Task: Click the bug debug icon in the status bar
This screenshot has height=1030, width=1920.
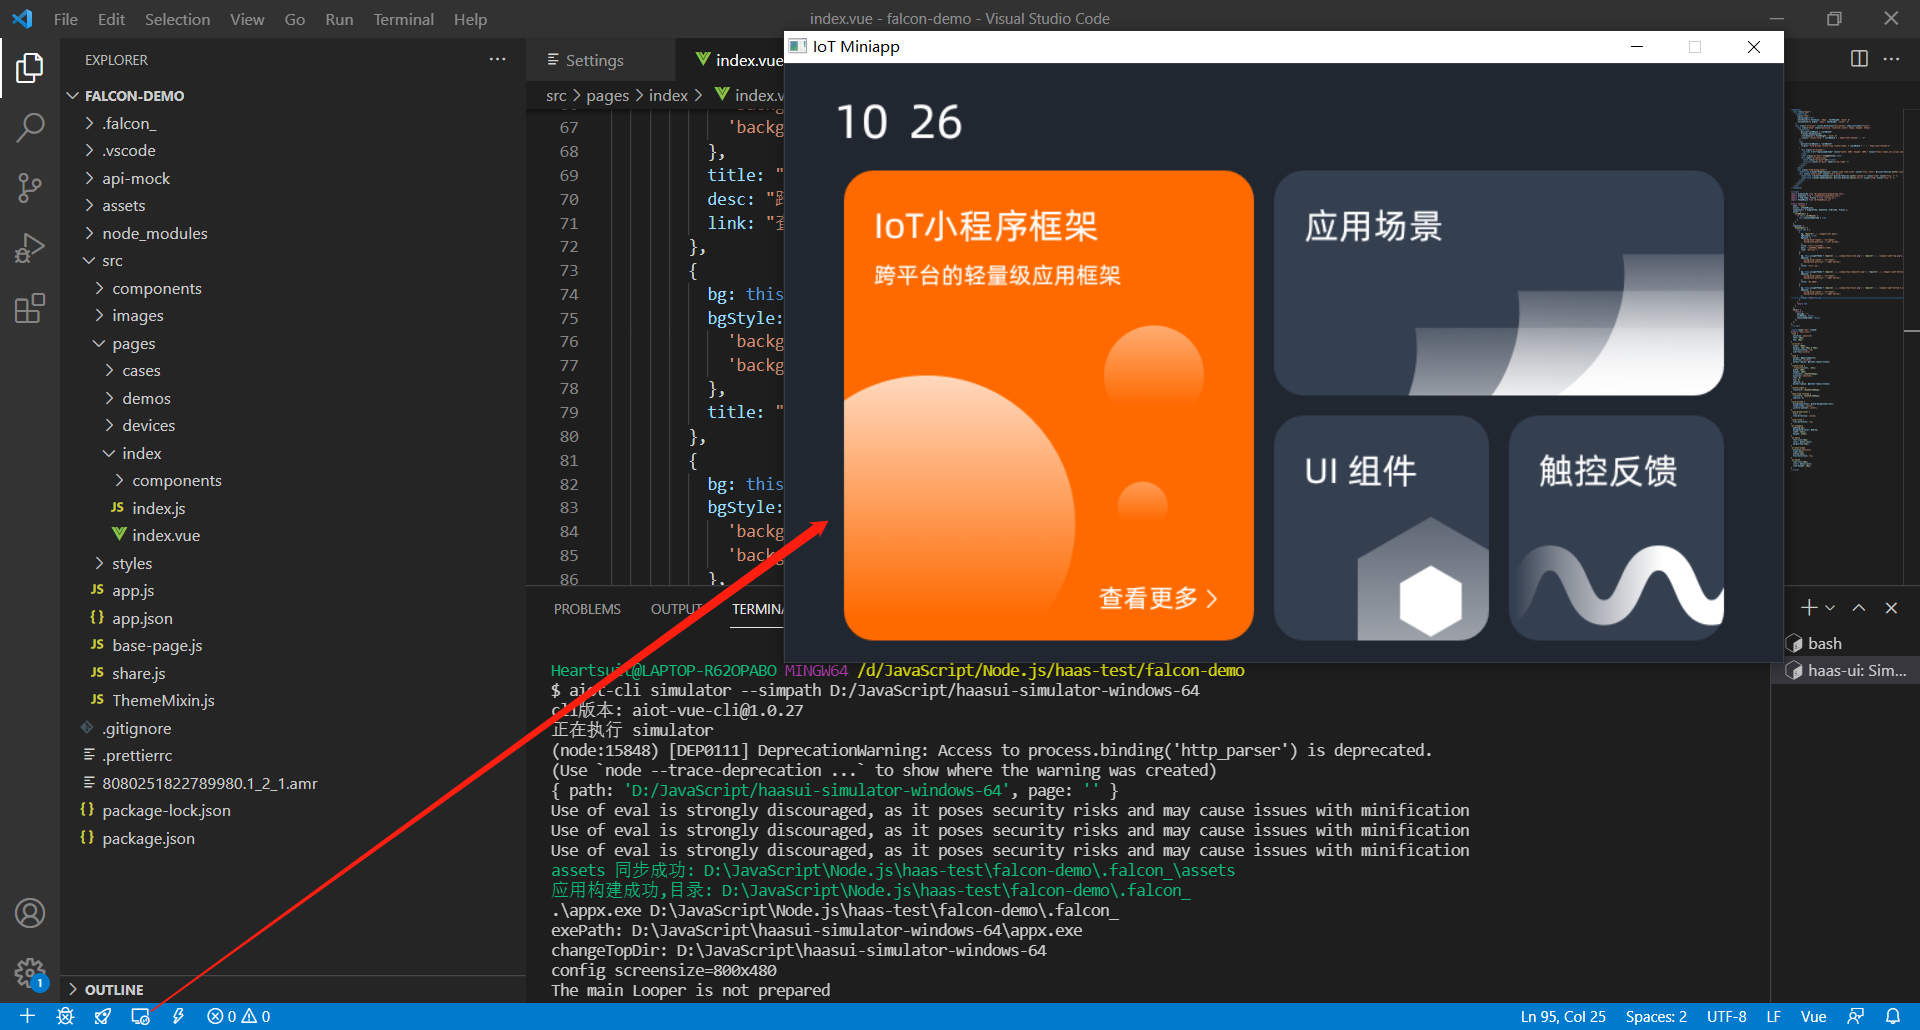Action: (65, 1016)
